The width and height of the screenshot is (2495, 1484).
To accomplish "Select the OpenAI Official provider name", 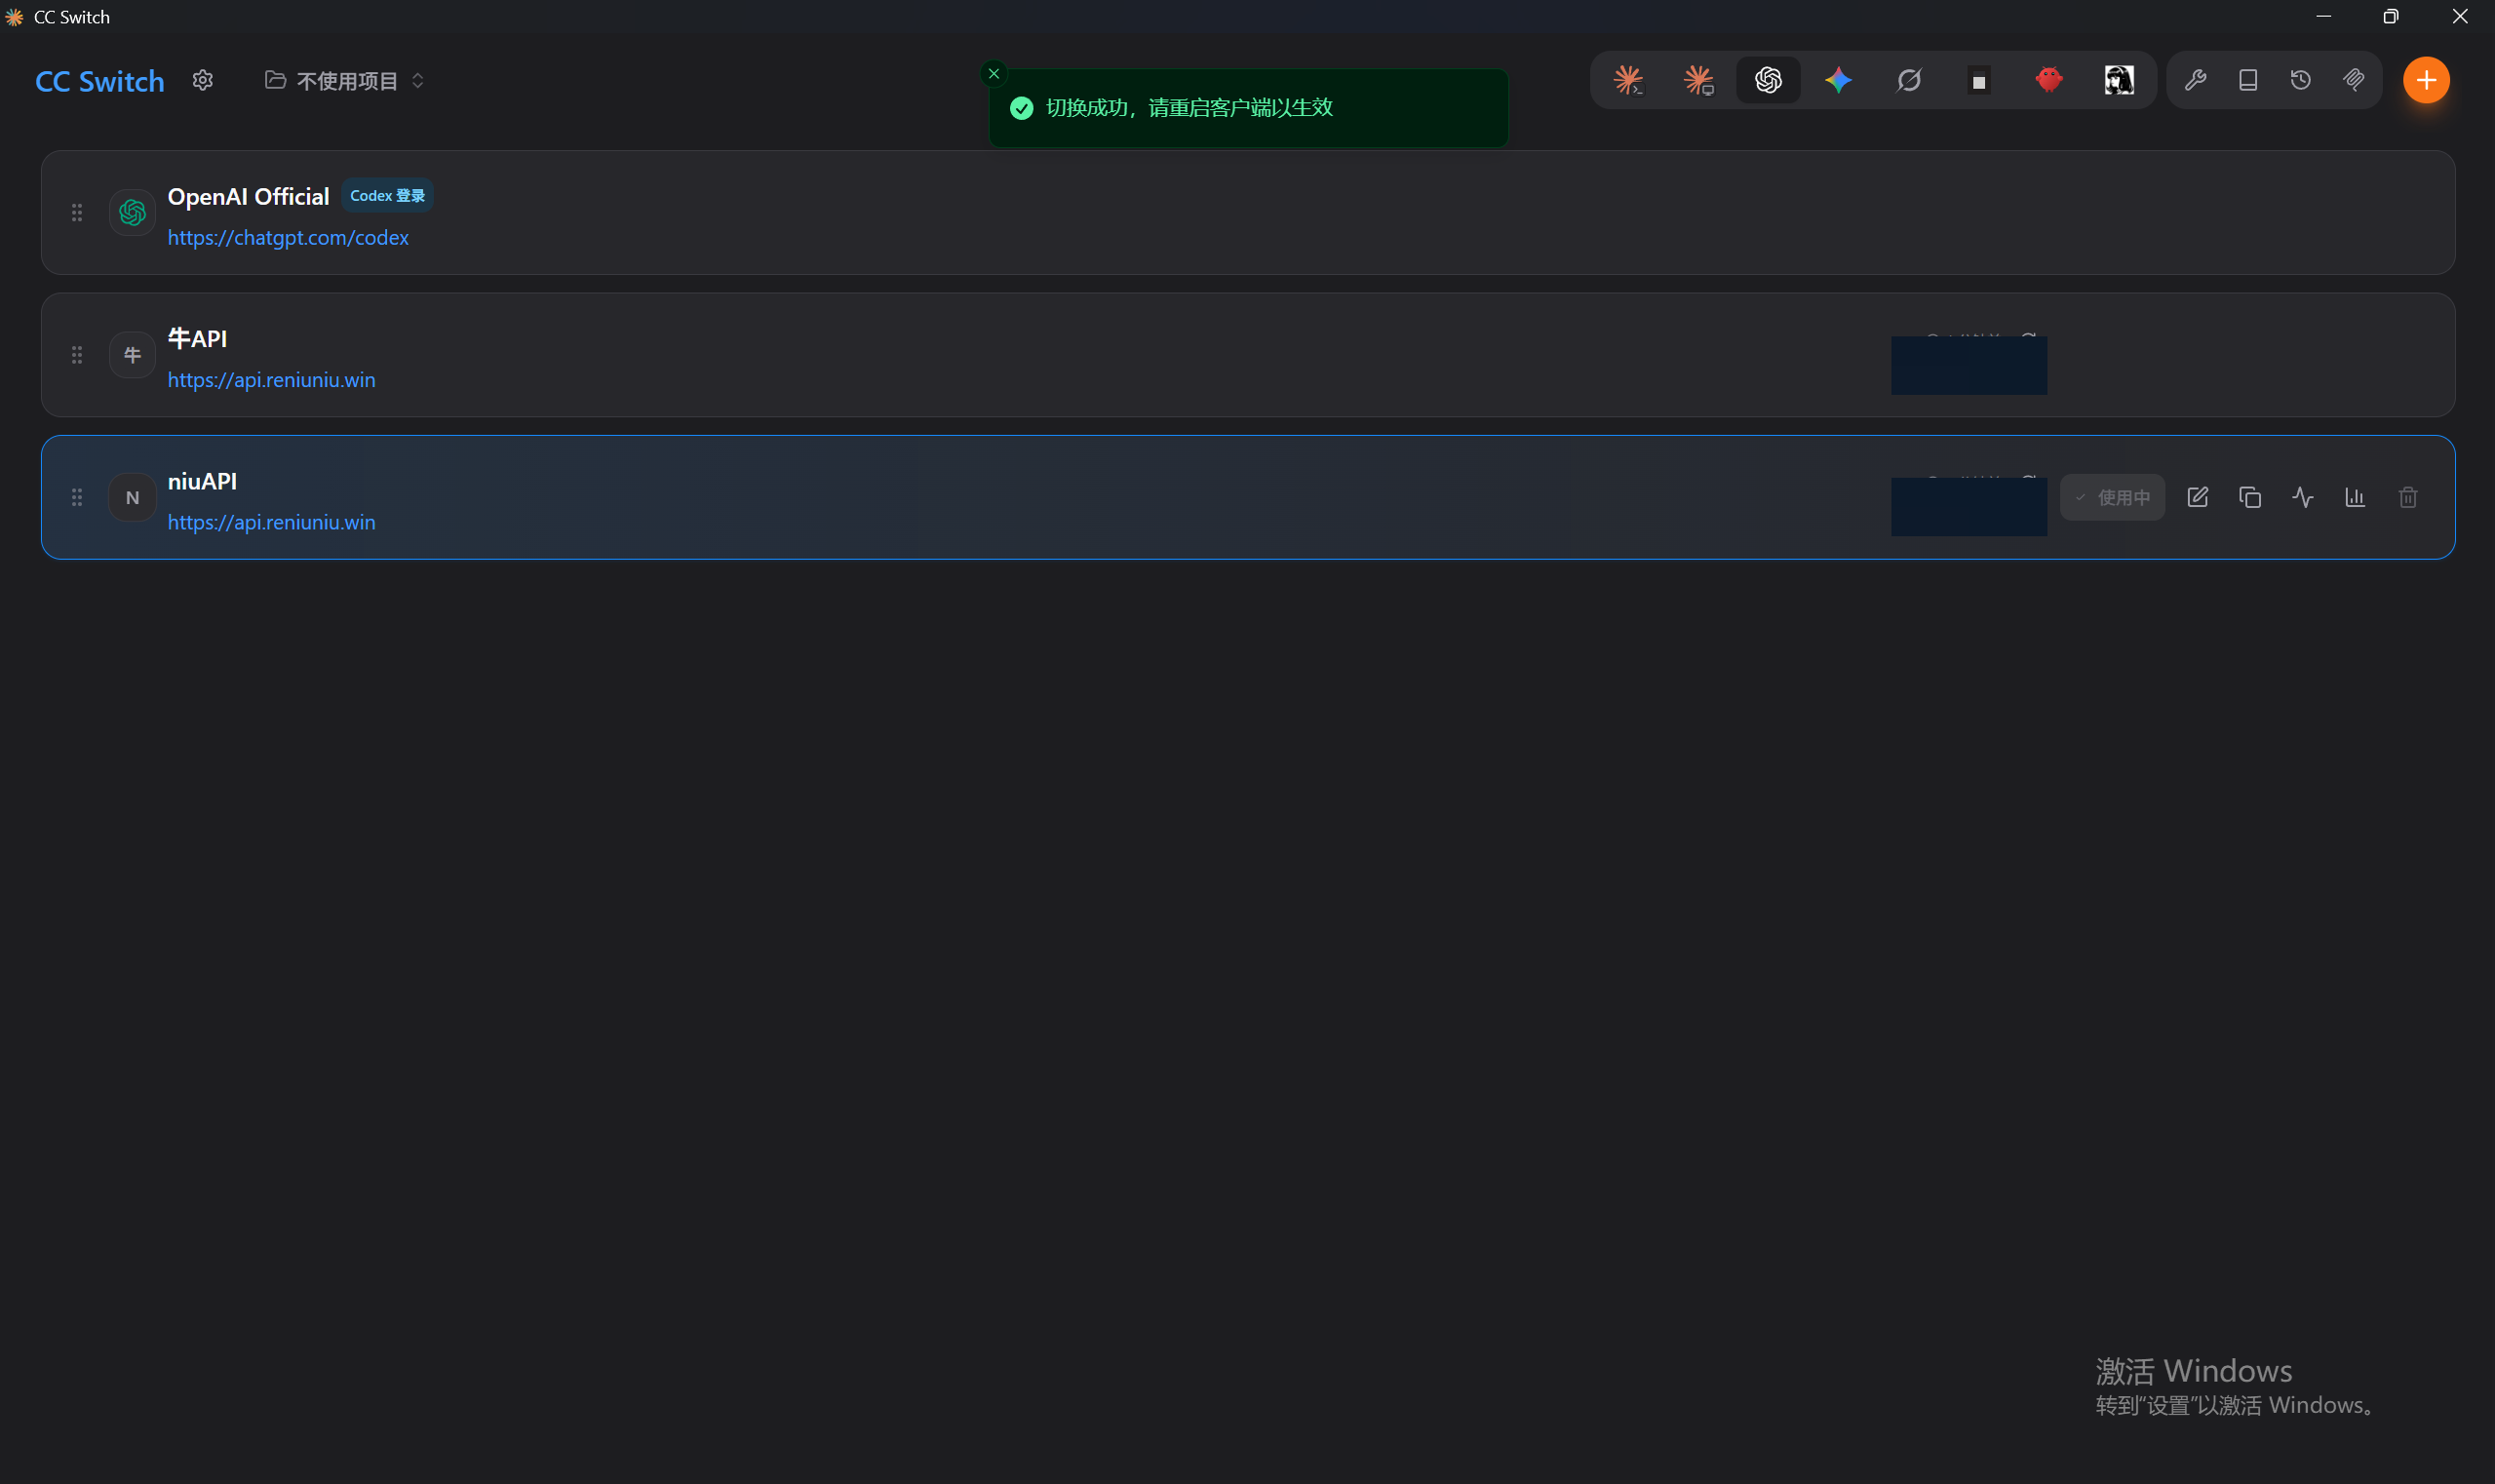I will point(248,197).
